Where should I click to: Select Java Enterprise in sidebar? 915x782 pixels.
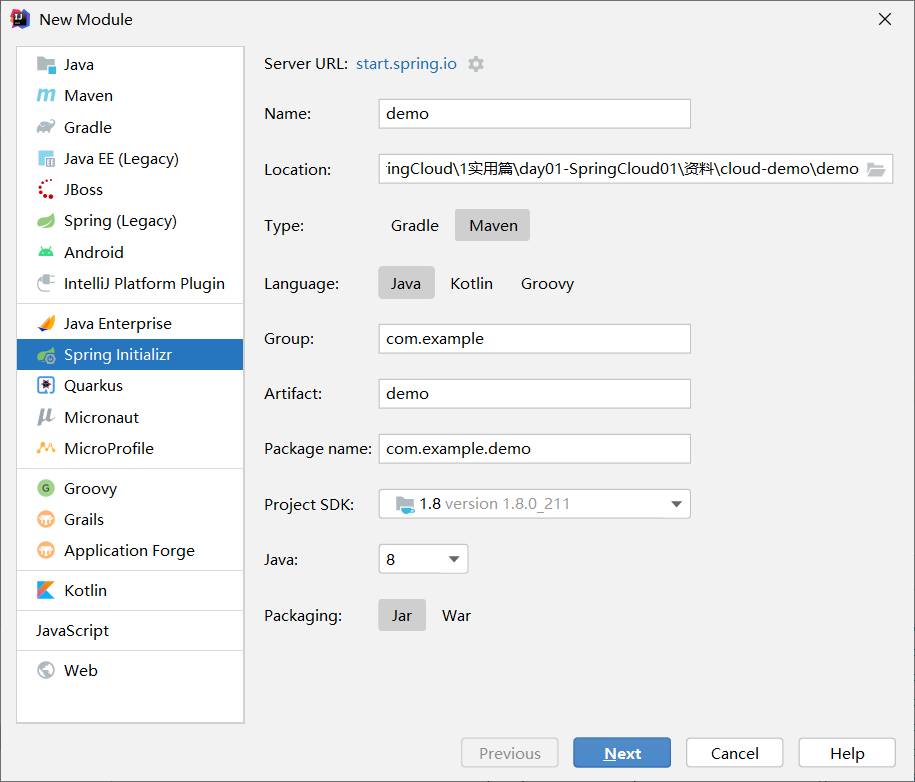coord(130,323)
